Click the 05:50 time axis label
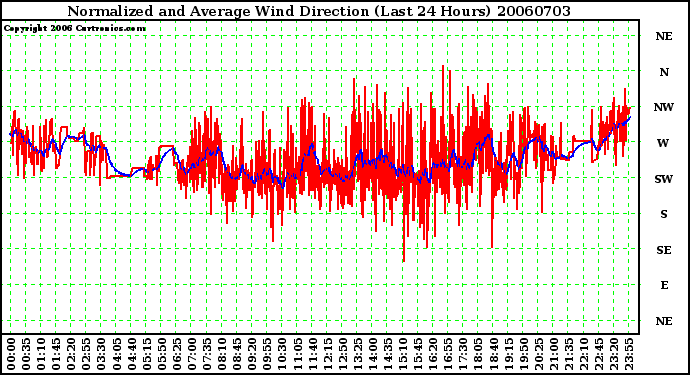This screenshot has height=375, width=690. coord(161,354)
